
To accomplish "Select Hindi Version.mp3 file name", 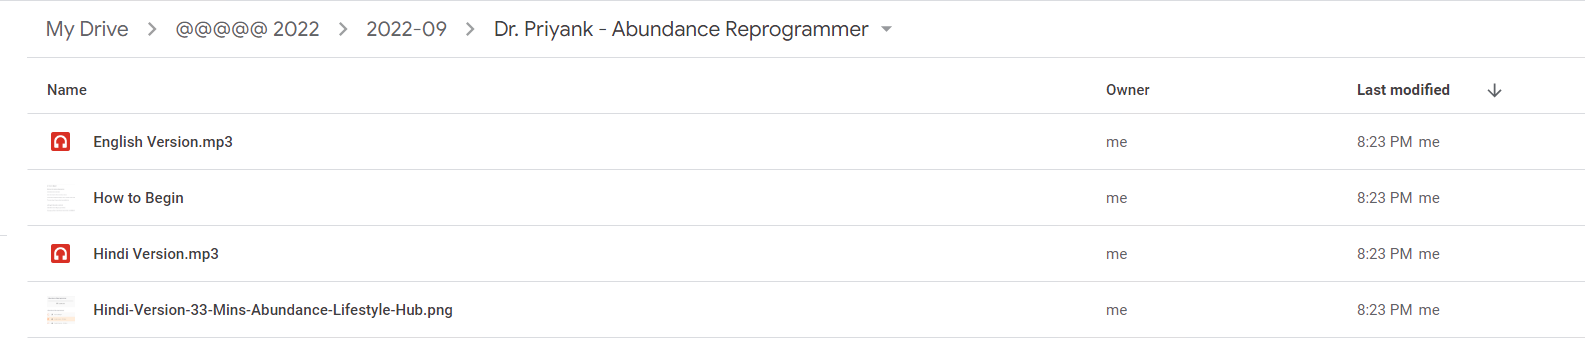I will pos(156,254).
